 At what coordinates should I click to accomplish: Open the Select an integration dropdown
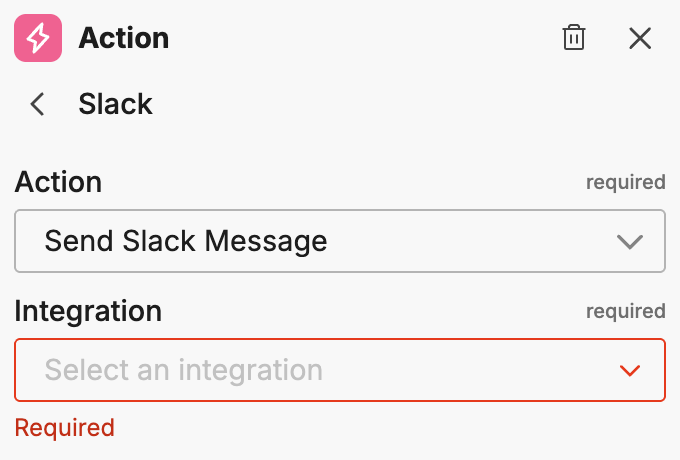[339, 370]
